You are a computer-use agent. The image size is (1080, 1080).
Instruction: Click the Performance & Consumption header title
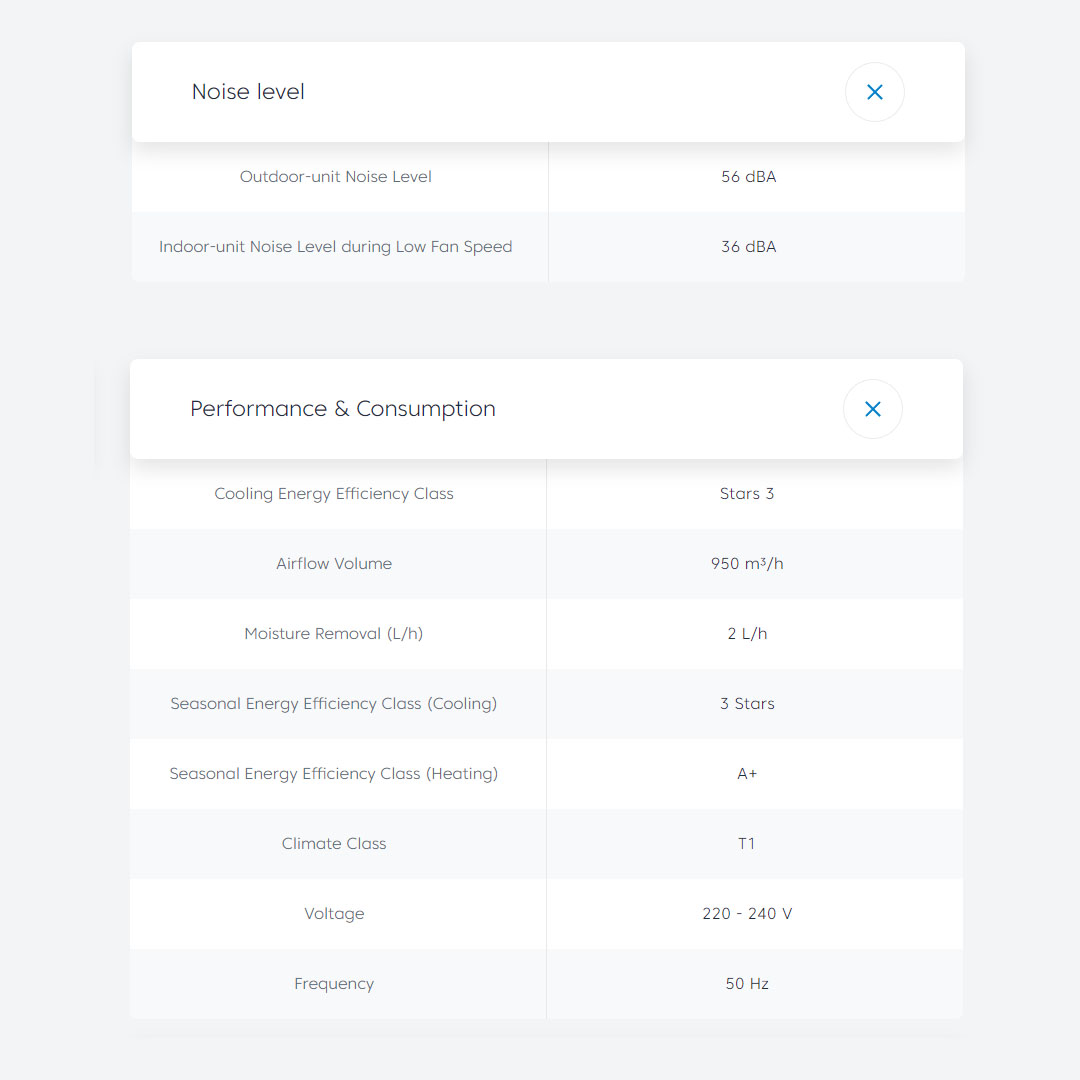pyautogui.click(x=343, y=409)
